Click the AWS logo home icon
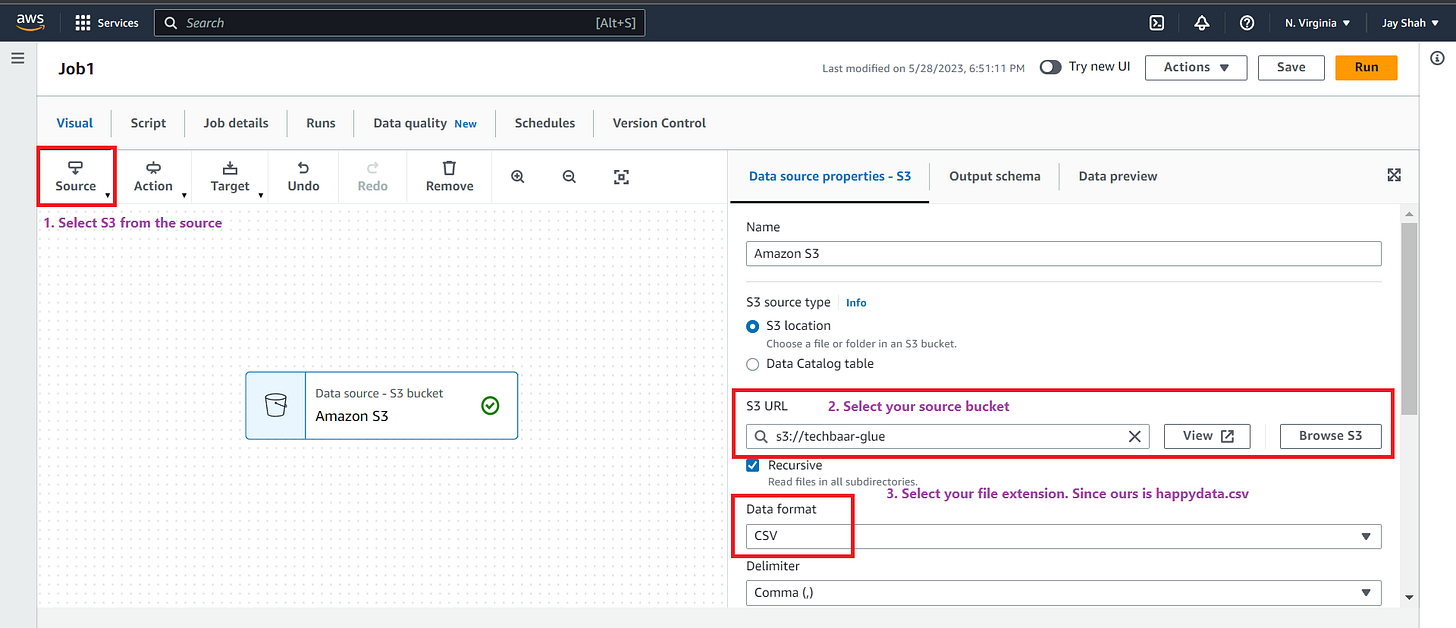Screen dimensions: 1456x628 (30, 22)
